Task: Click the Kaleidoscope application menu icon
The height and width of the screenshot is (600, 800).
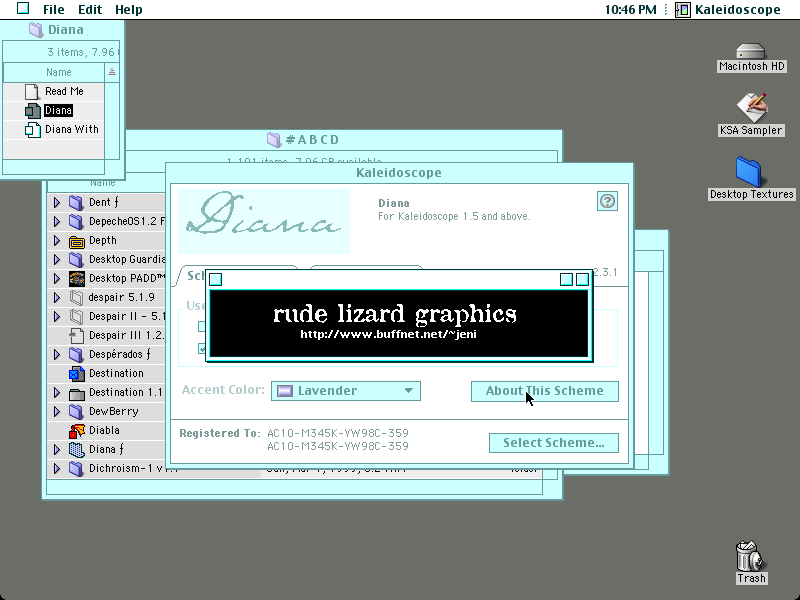Action: point(683,9)
